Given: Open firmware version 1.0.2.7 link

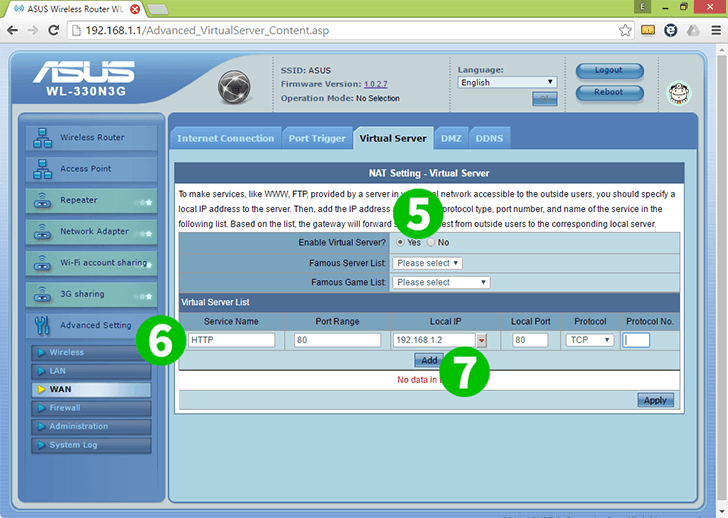Looking at the screenshot, I should point(376,84).
